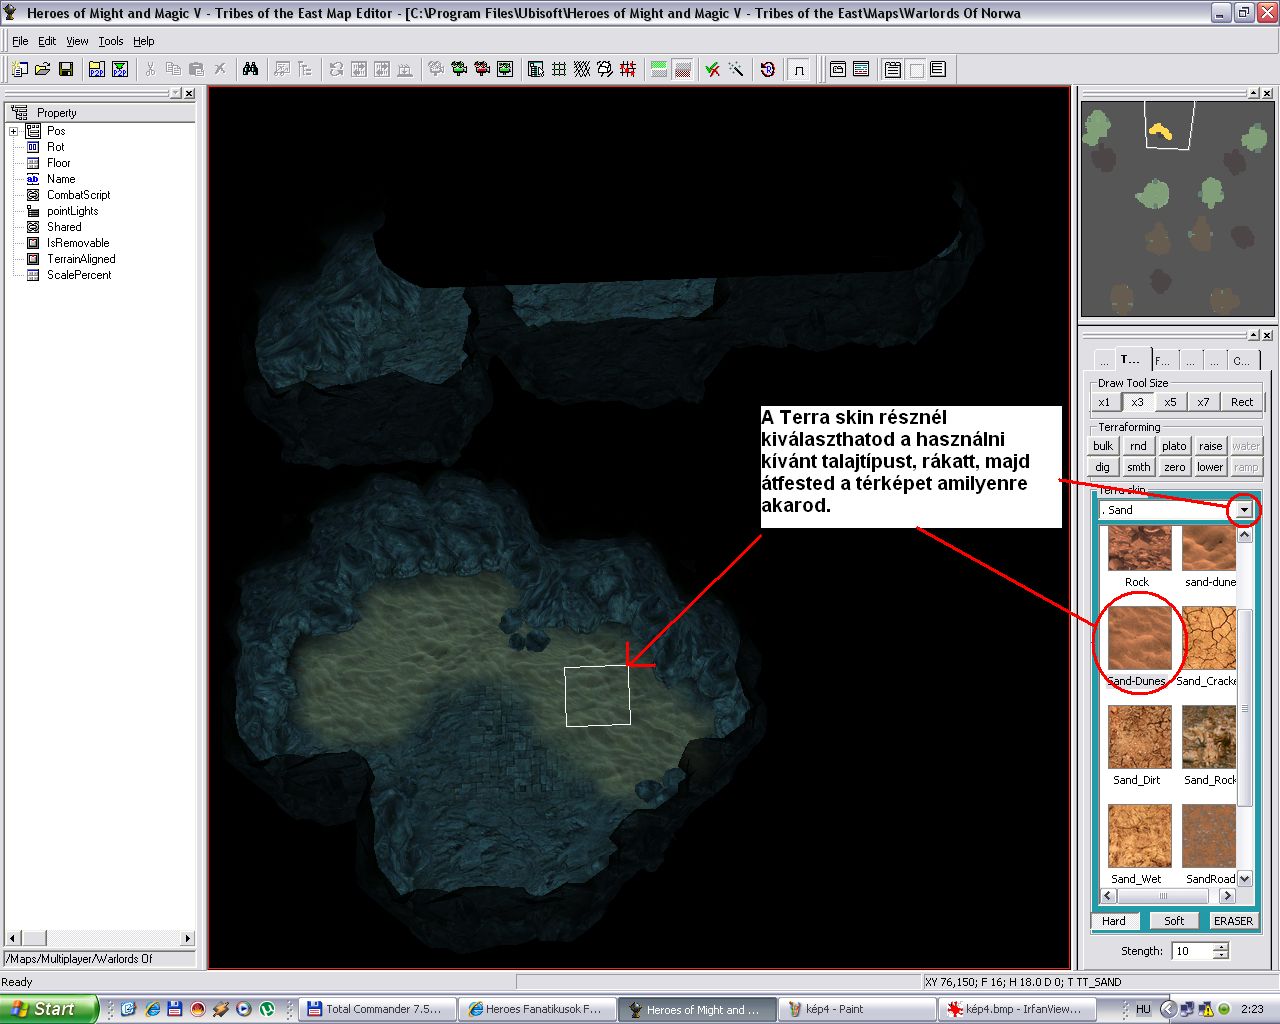Image resolution: width=1280 pixels, height=1024 pixels.
Task: Select the Sand_Wet texture swatch
Action: (x=1139, y=836)
